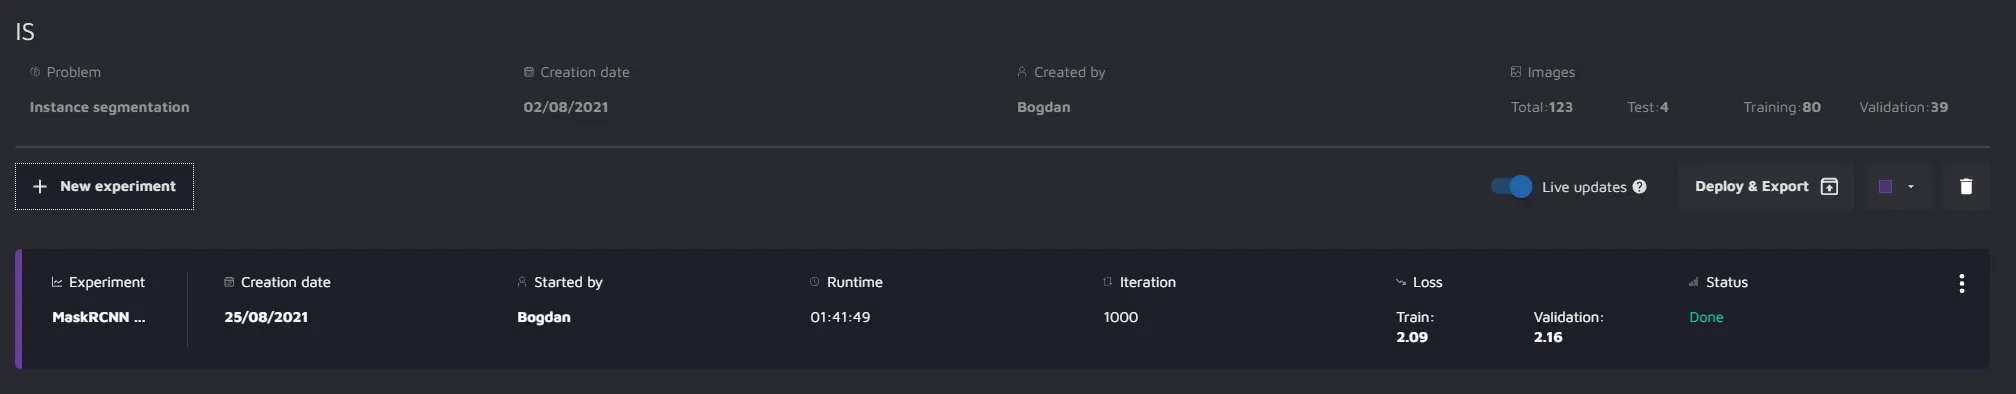Open the MaskRCNN experiment entry
Viewport: 2016px width, 394px height.
[99, 317]
